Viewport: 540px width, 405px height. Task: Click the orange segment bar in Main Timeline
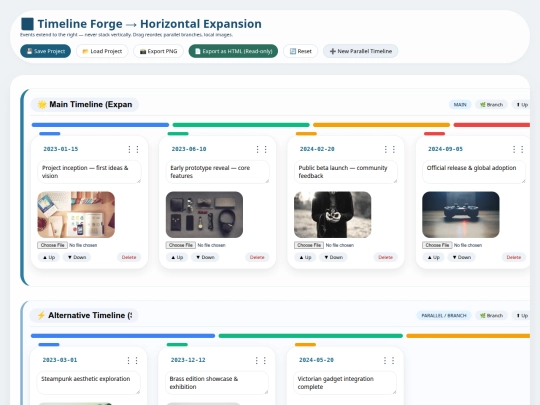click(382, 125)
